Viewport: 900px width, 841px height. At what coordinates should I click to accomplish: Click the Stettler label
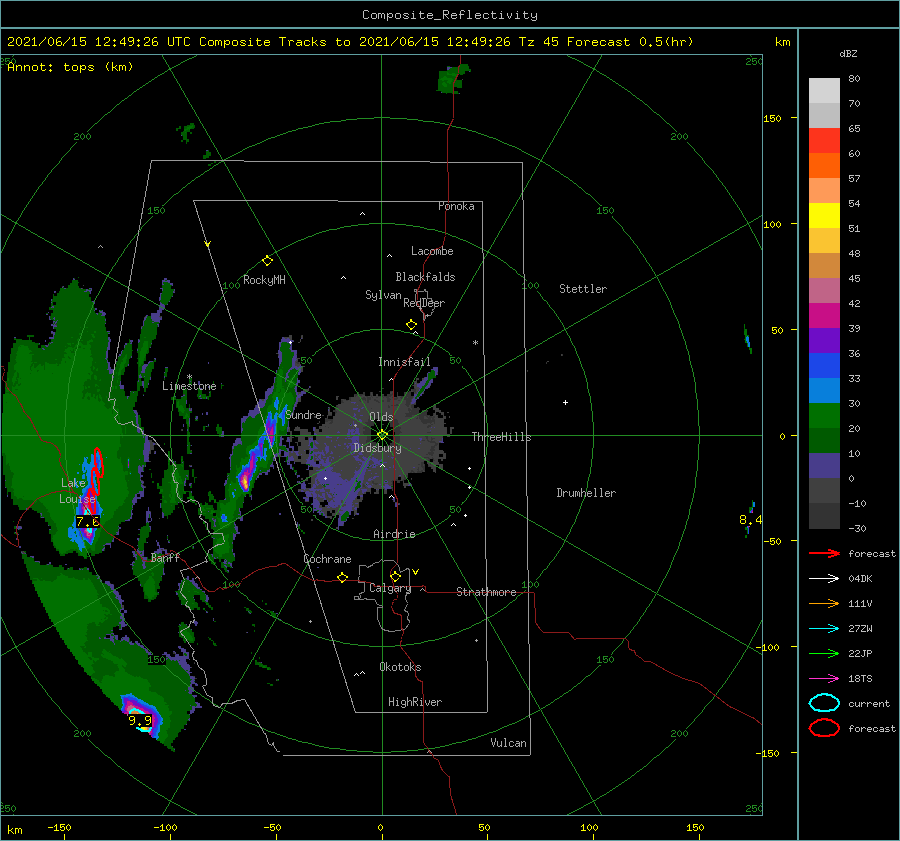tap(583, 289)
